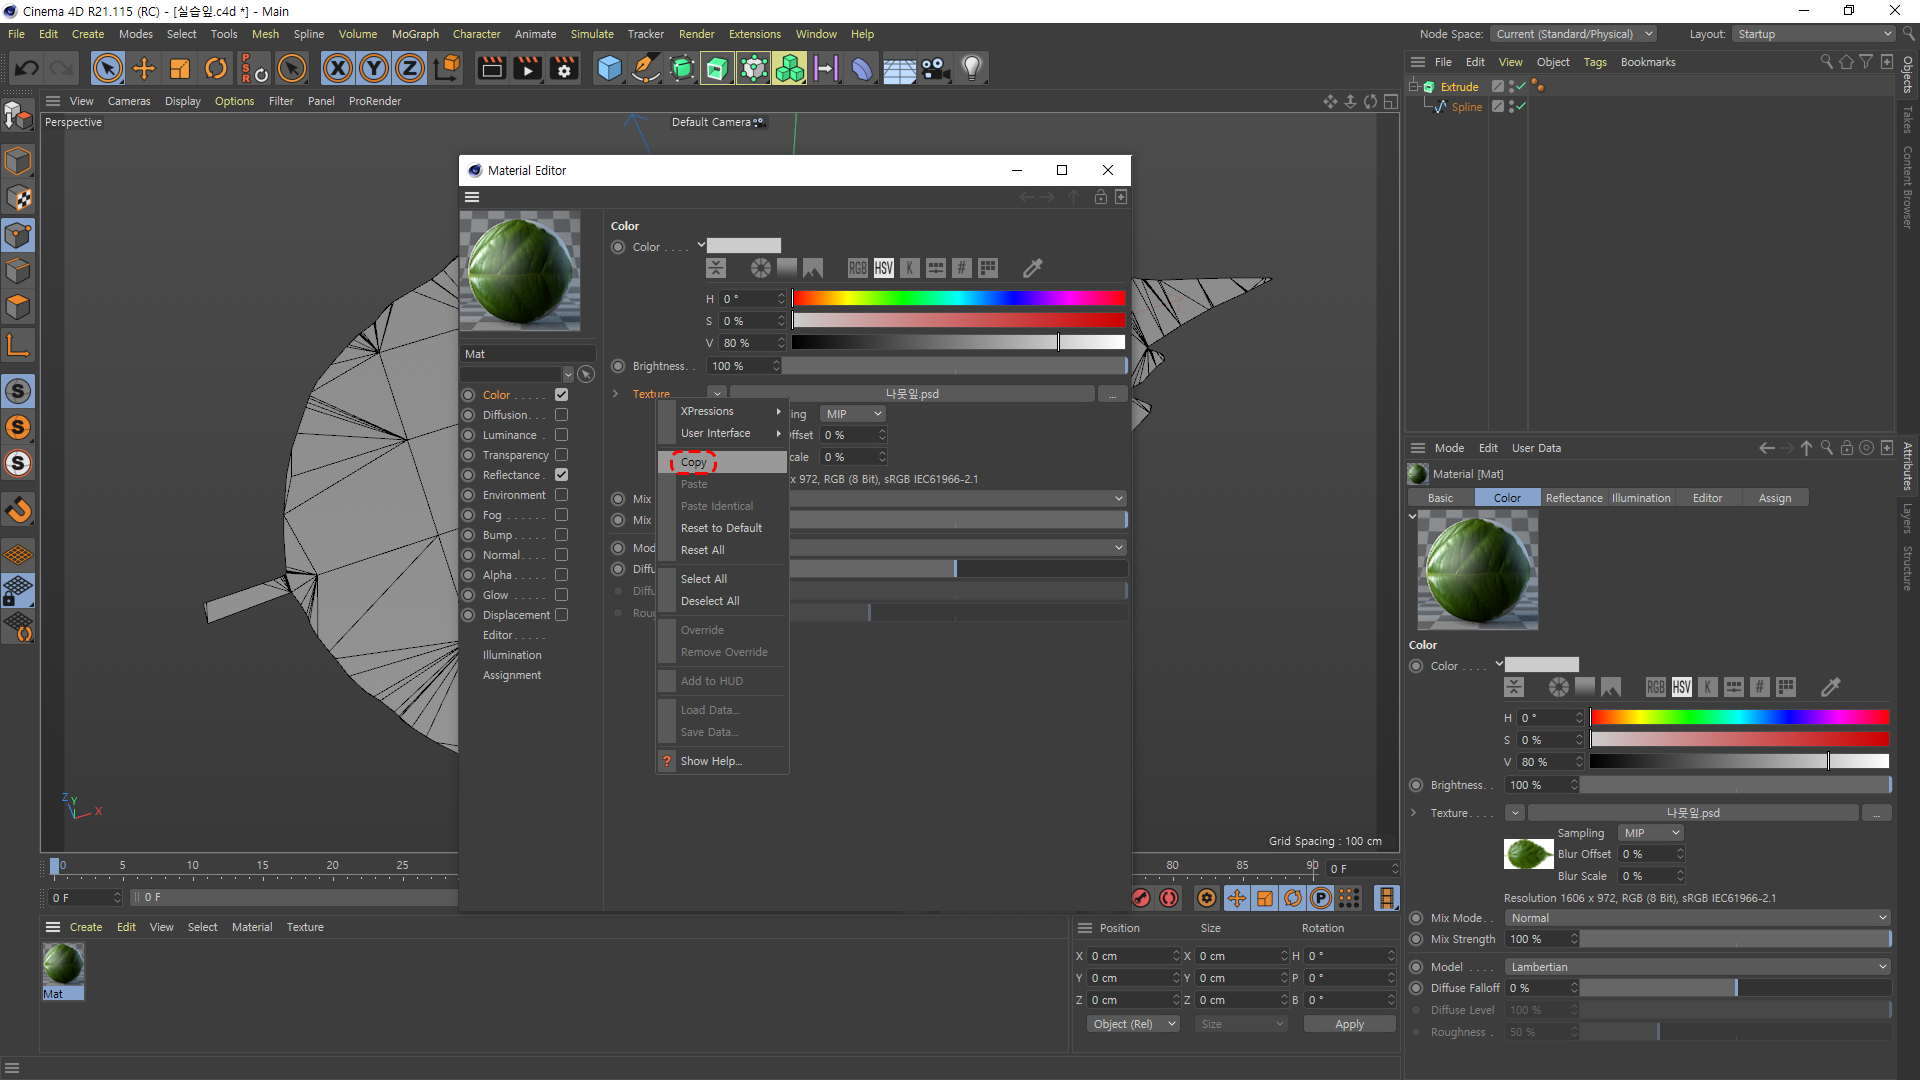The image size is (1920, 1080).
Task: Pick color with eyedropper in Material Editor
Action: (x=1032, y=268)
